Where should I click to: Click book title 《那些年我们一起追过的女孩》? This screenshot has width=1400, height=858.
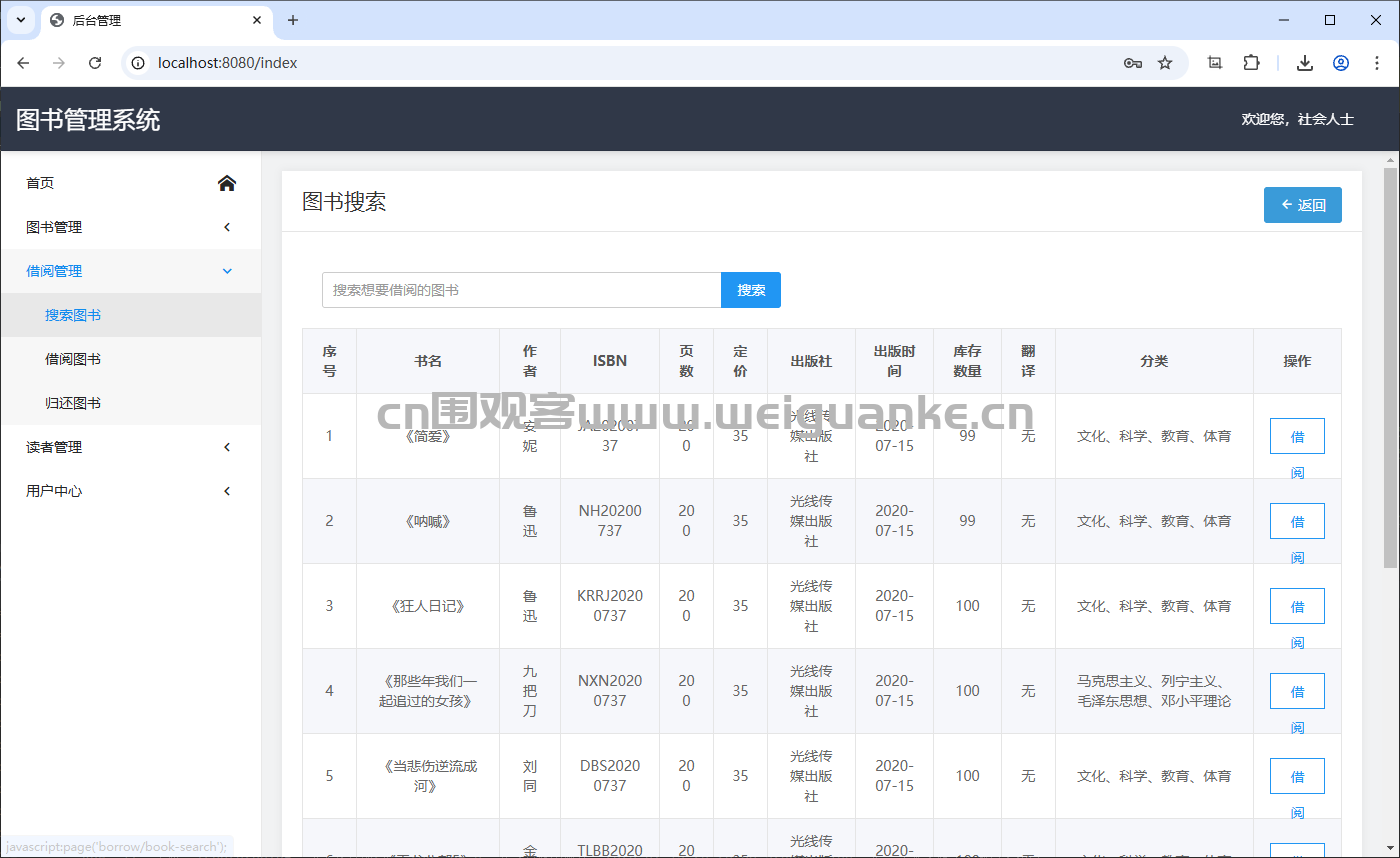(x=428, y=691)
